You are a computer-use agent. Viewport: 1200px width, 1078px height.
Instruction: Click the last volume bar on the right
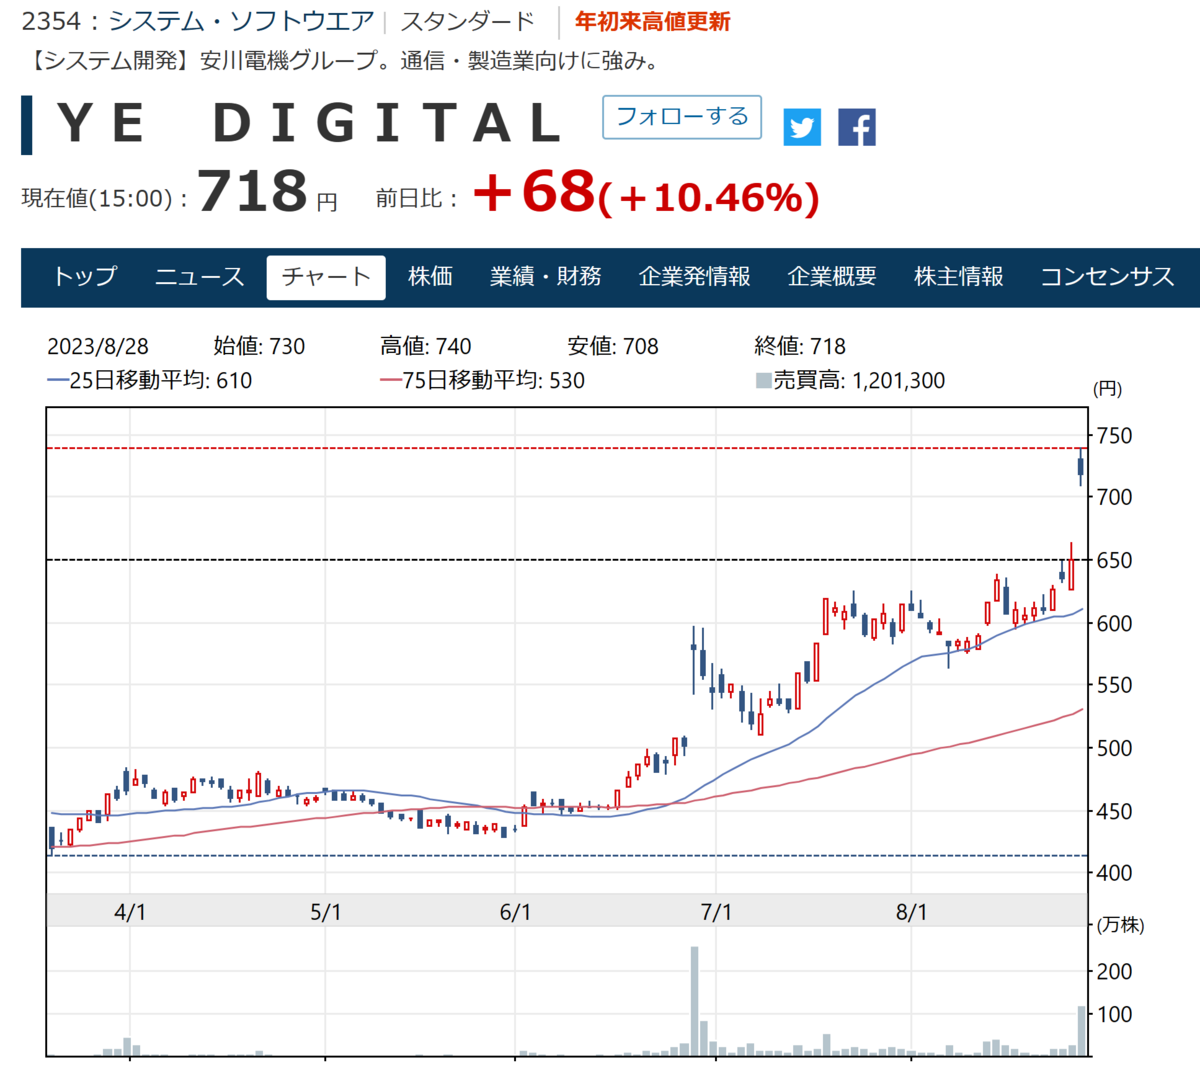[x=1081, y=1031]
